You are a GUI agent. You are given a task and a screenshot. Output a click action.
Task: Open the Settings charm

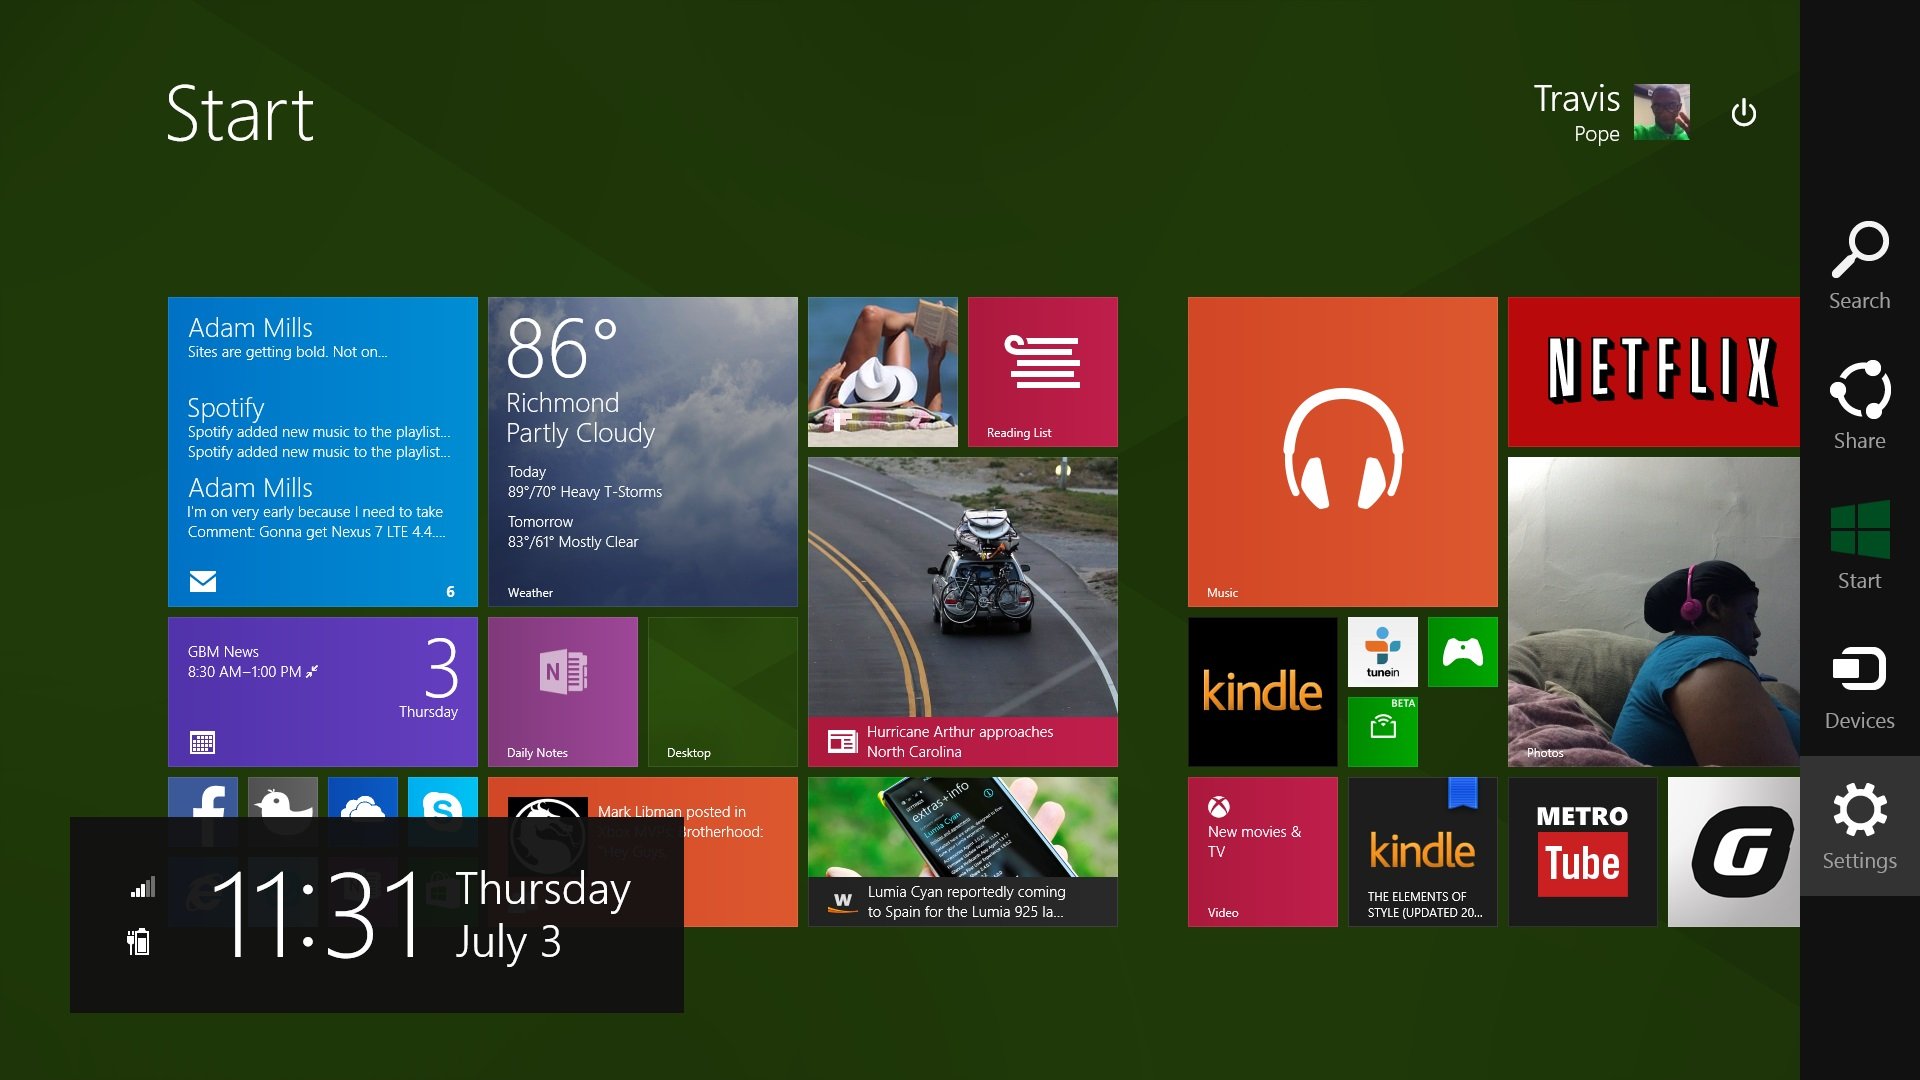[1859, 826]
